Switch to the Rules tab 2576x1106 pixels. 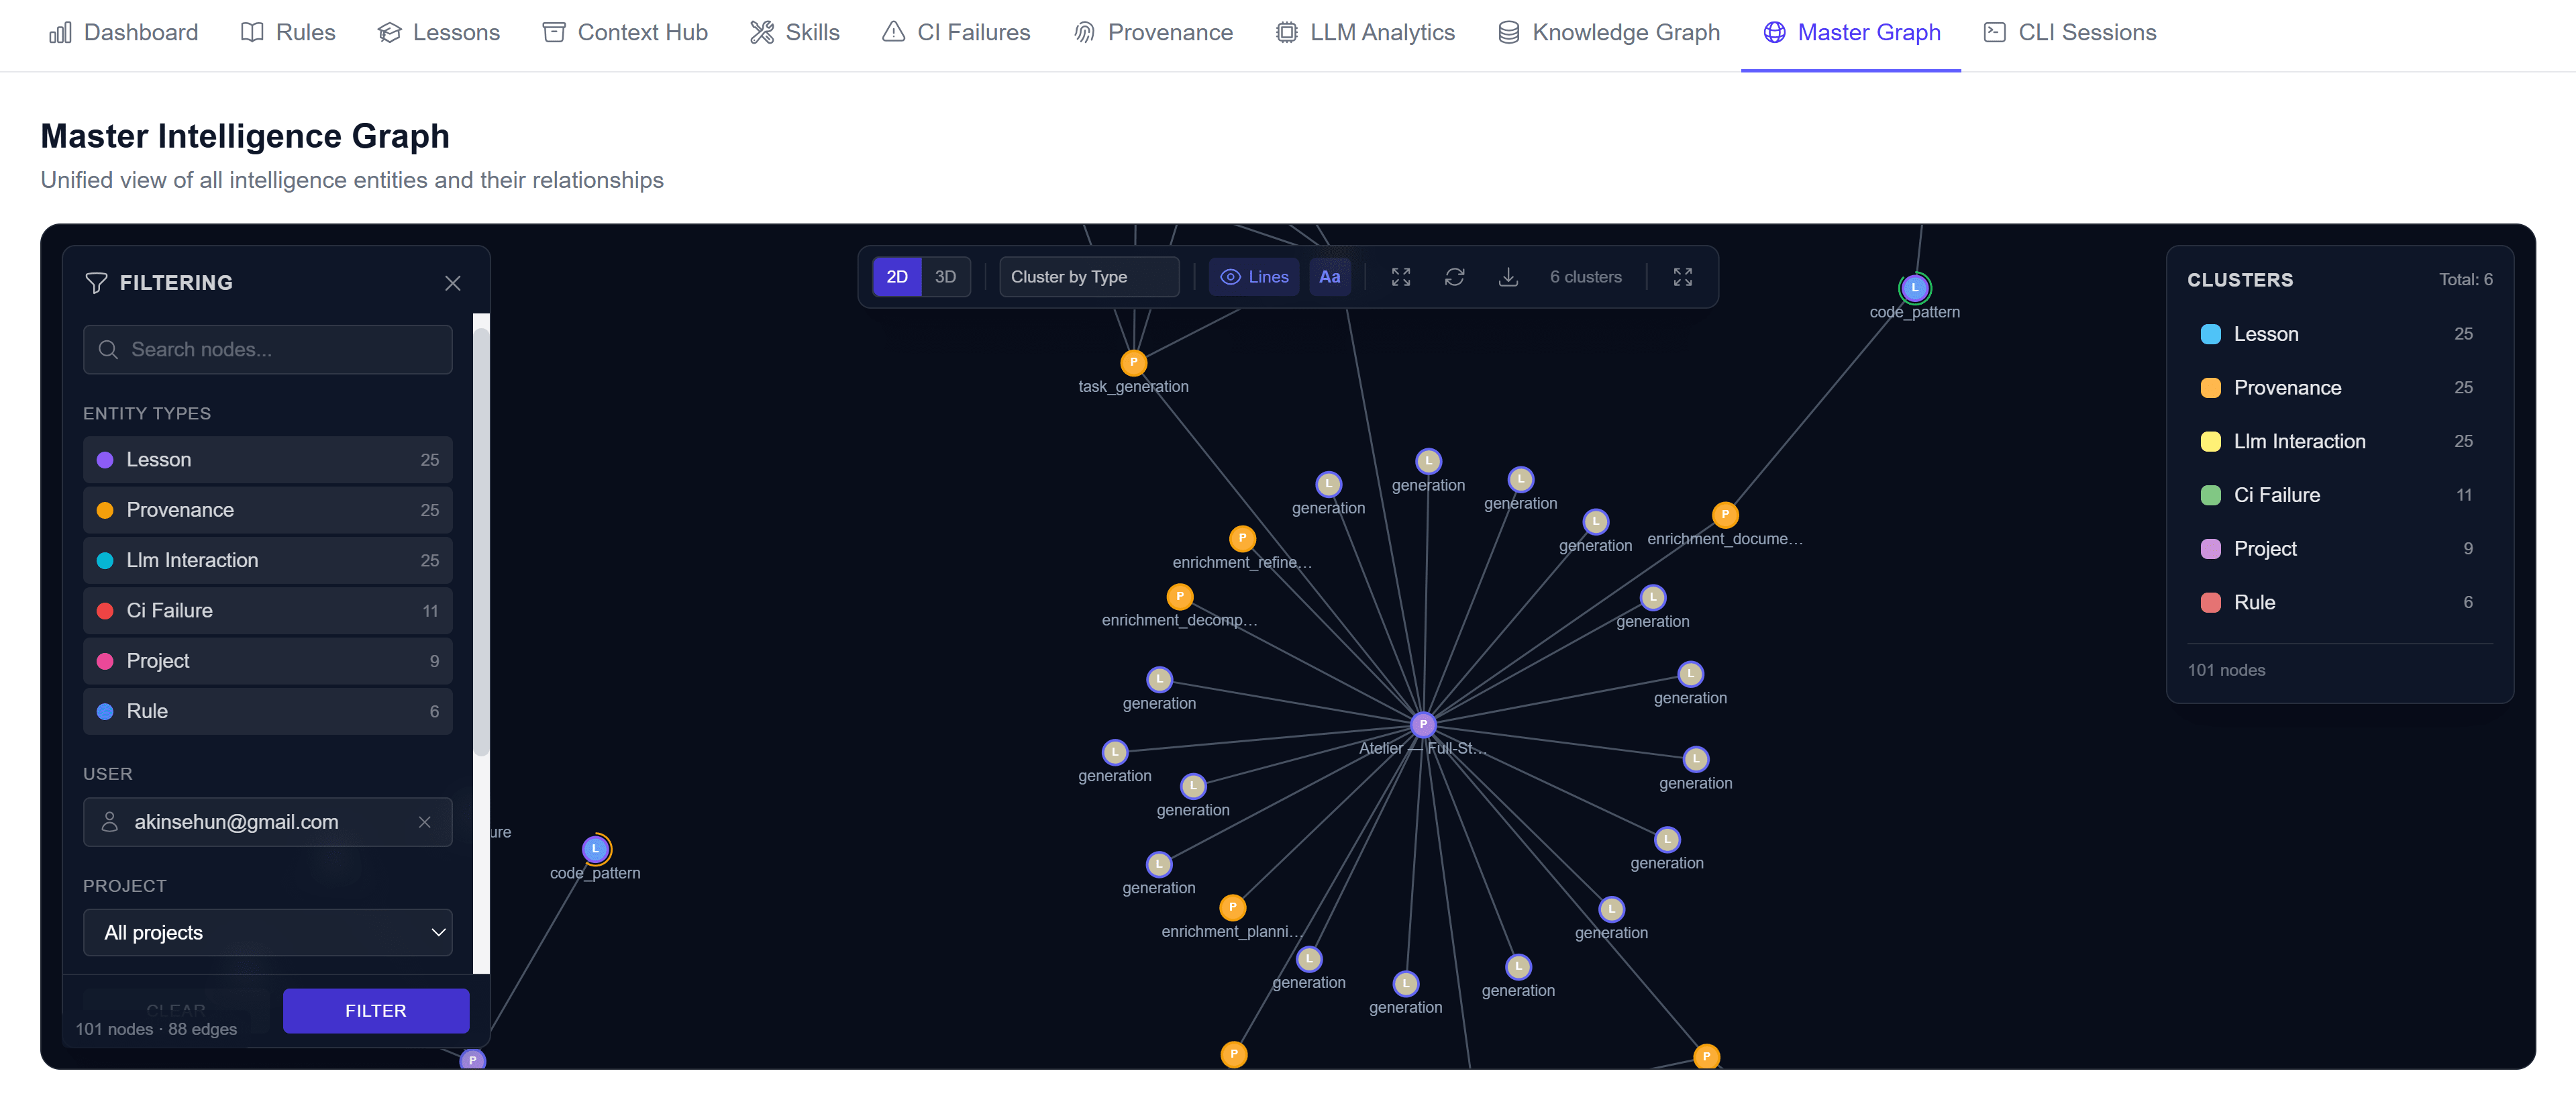pyautogui.click(x=288, y=32)
